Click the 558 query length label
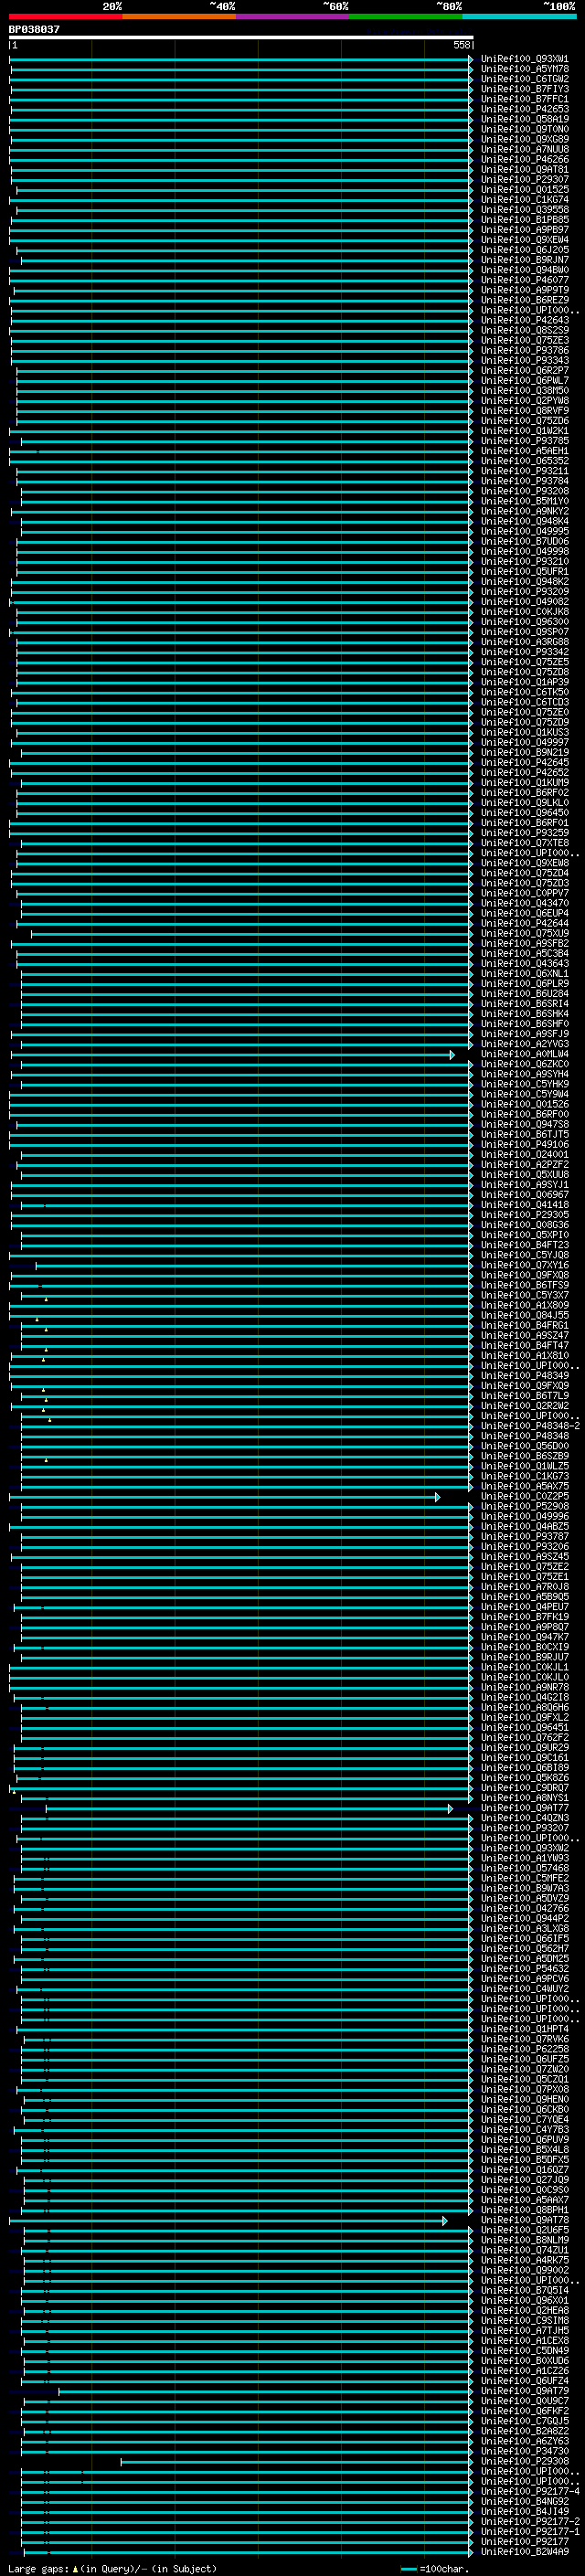The height and width of the screenshot is (2576, 585). (x=461, y=46)
